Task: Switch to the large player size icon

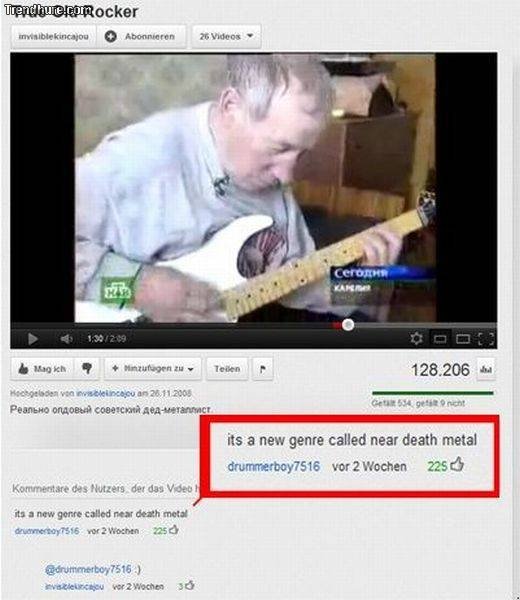Action: (463, 339)
